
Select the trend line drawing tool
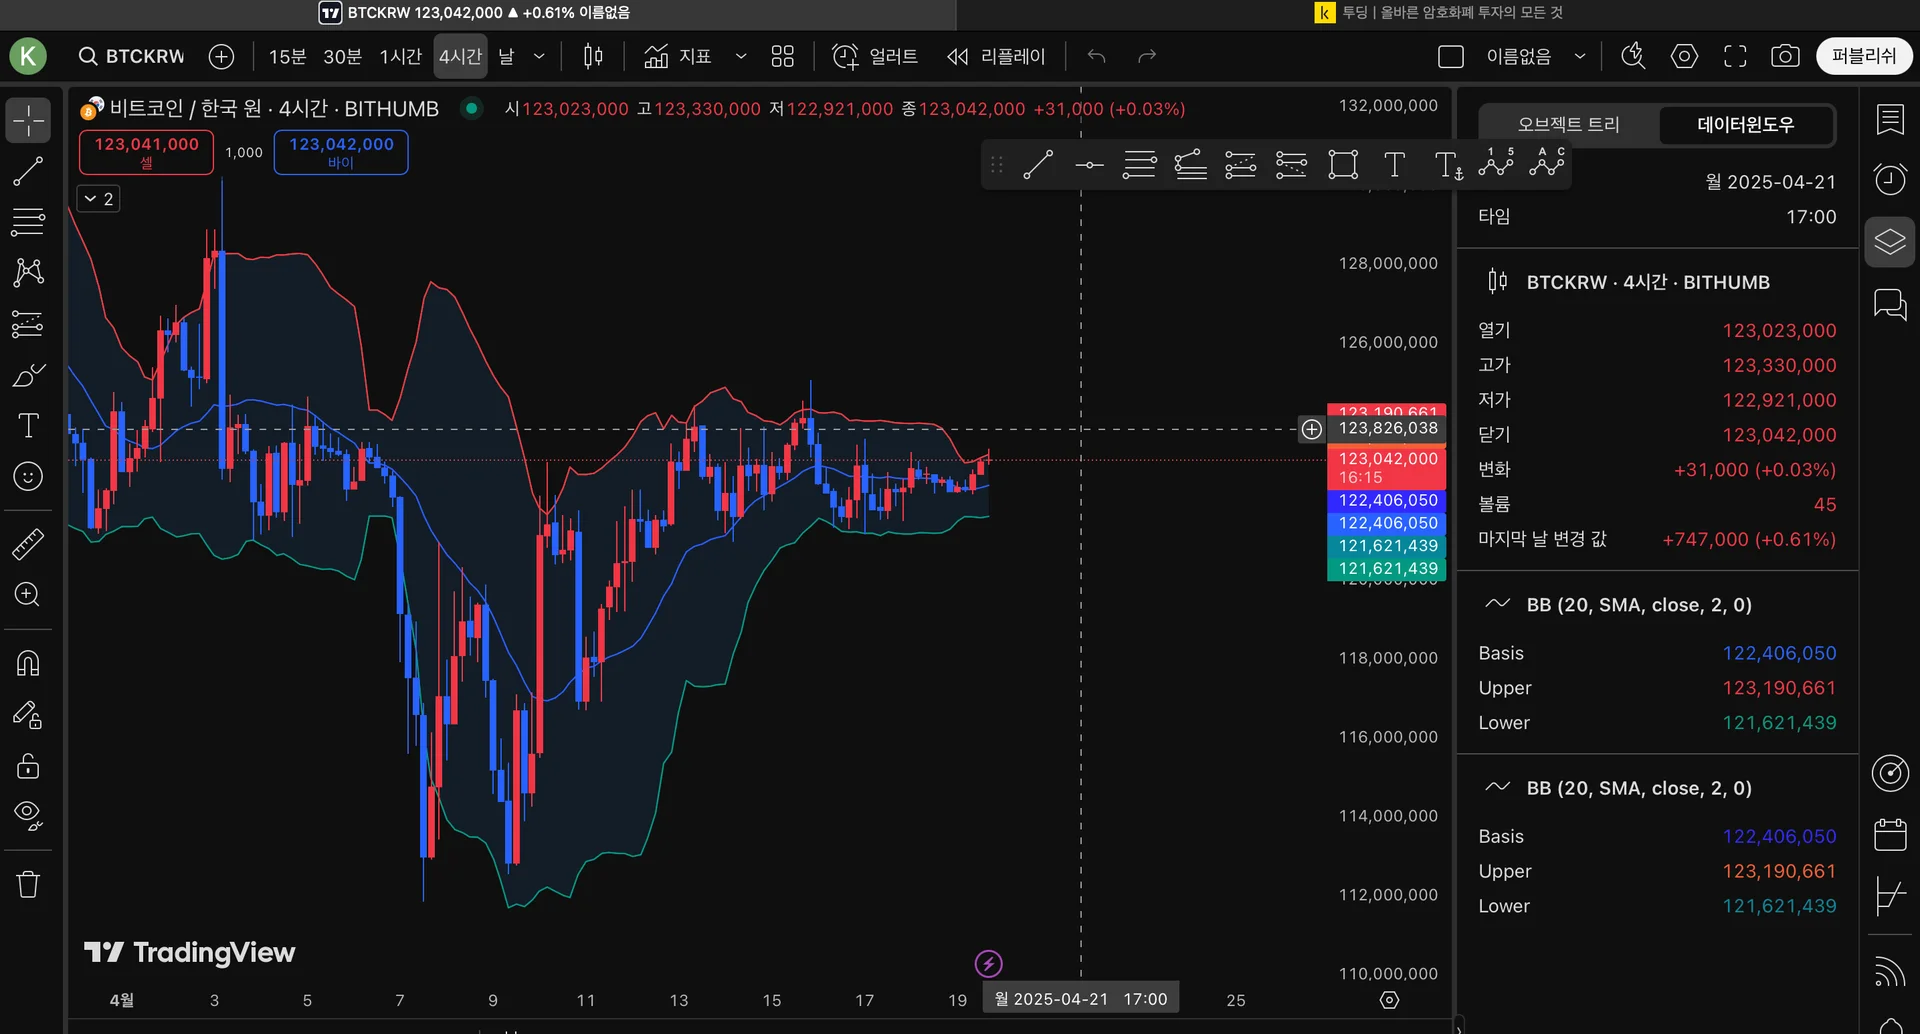28,171
